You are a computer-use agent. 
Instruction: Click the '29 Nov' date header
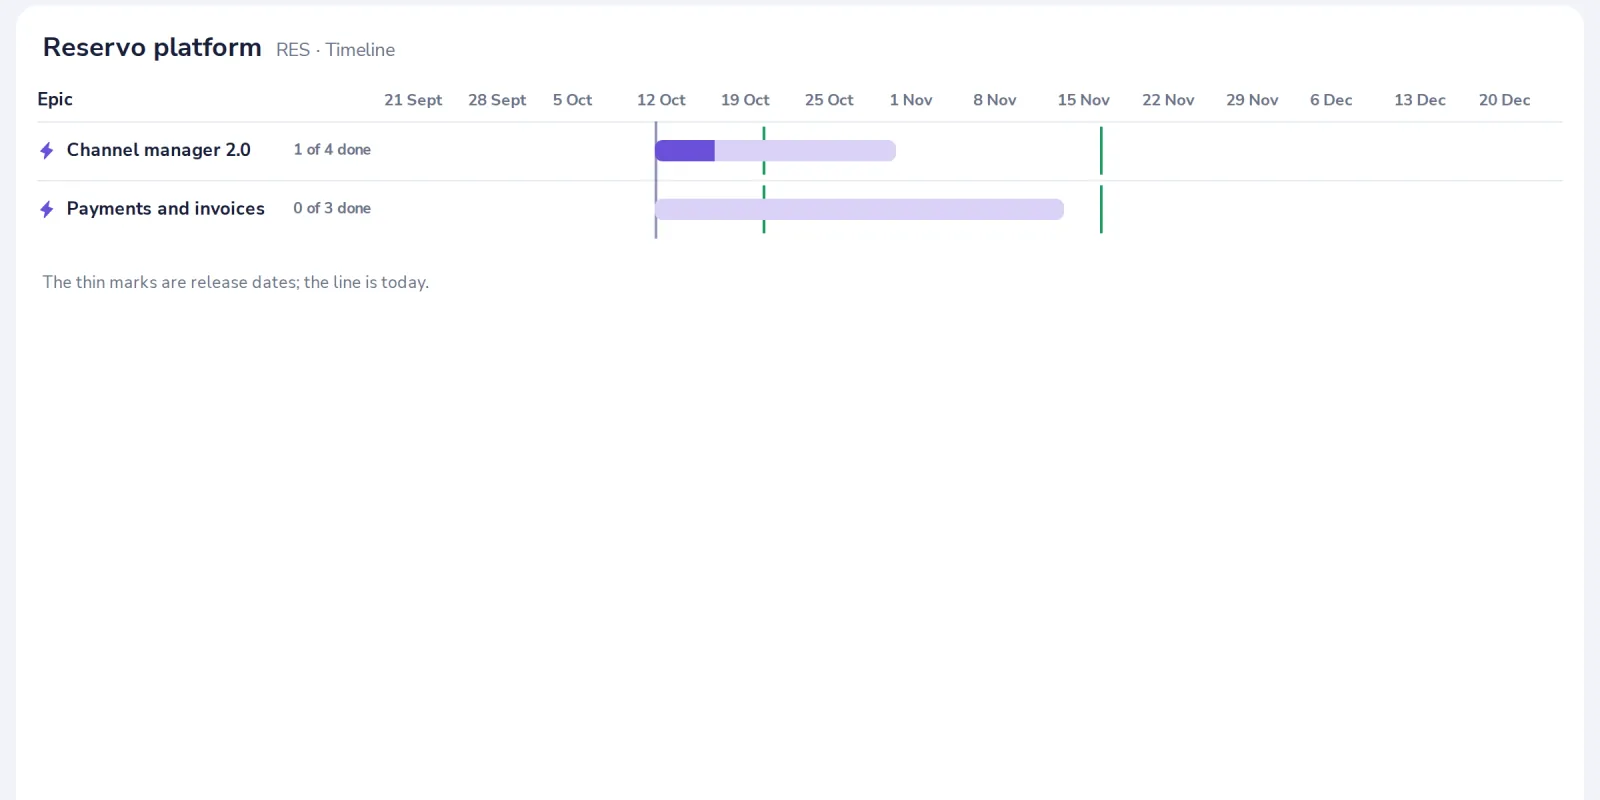(1252, 100)
